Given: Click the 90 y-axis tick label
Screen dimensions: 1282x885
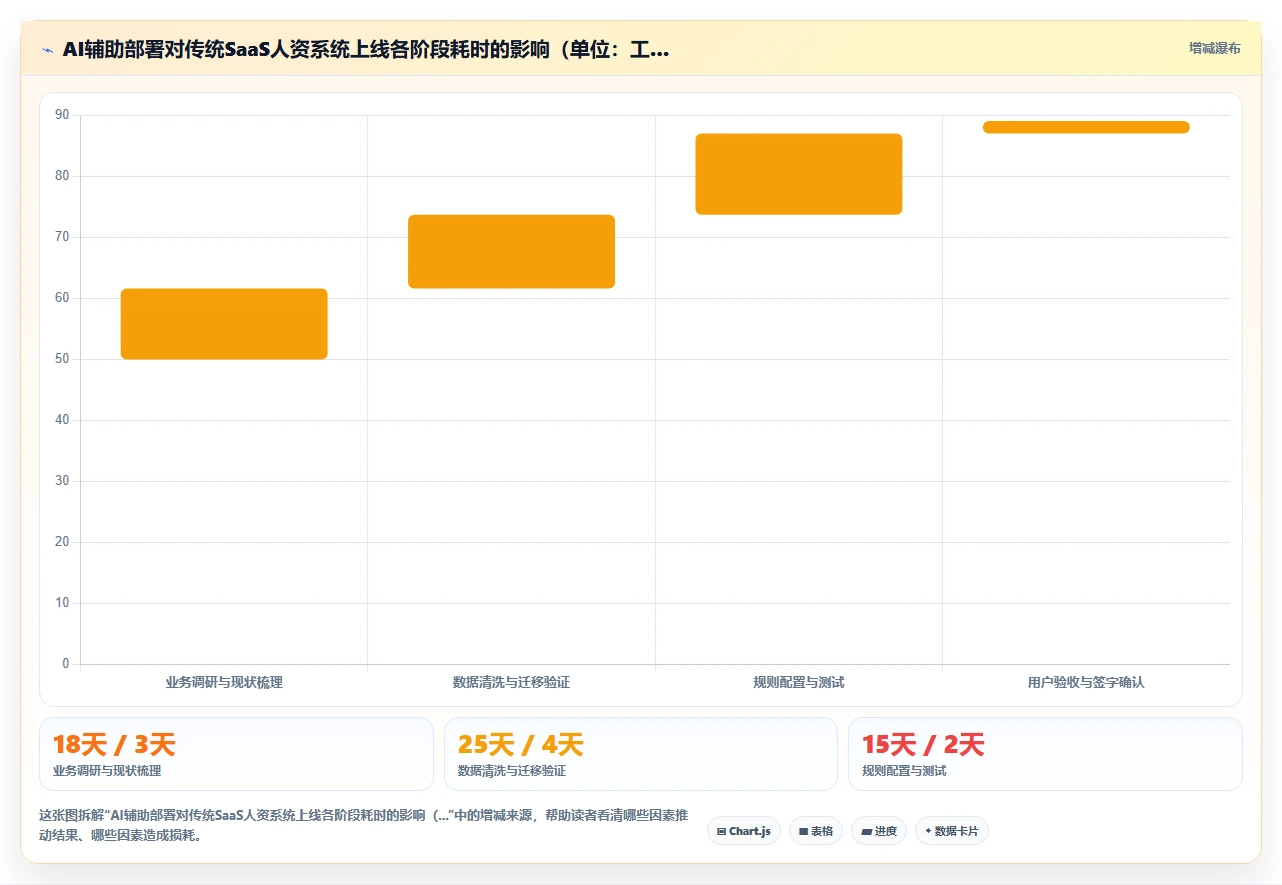Looking at the screenshot, I should (x=62, y=115).
